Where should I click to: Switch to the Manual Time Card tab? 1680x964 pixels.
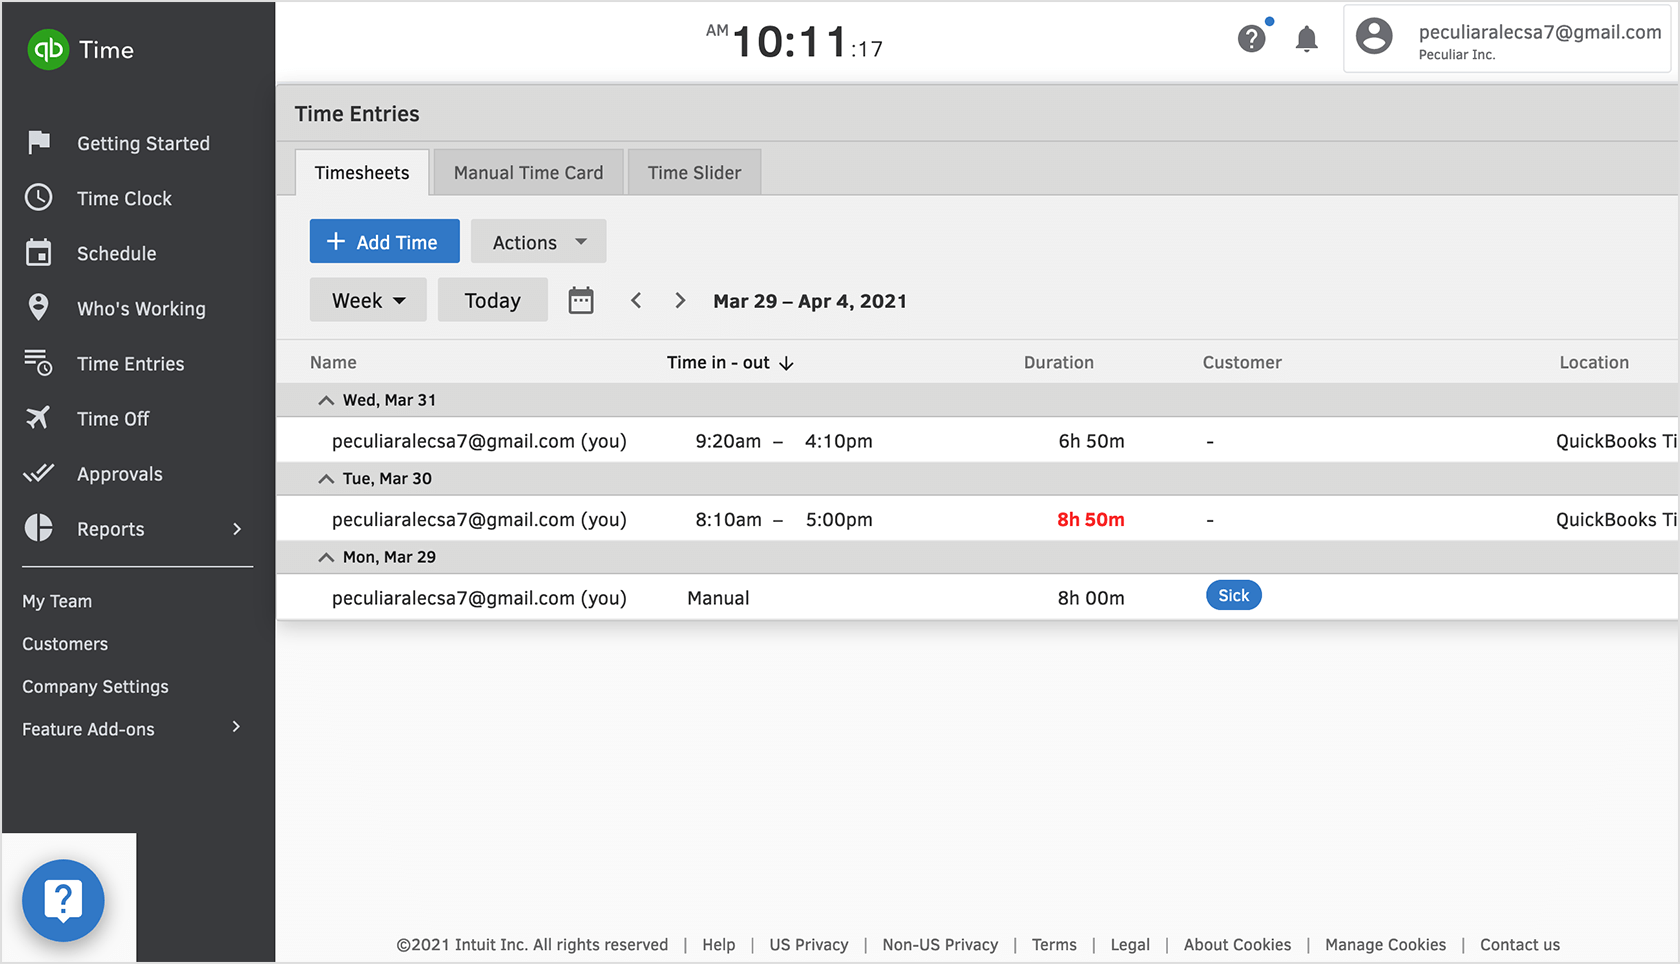(x=528, y=172)
